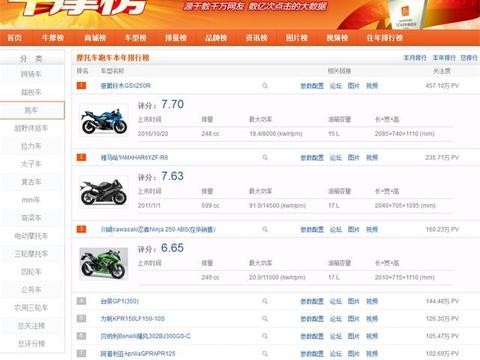Open the blue Suzuki GSX250R motorcycle photo
Viewport: 480px width, 360px height.
click(x=104, y=120)
